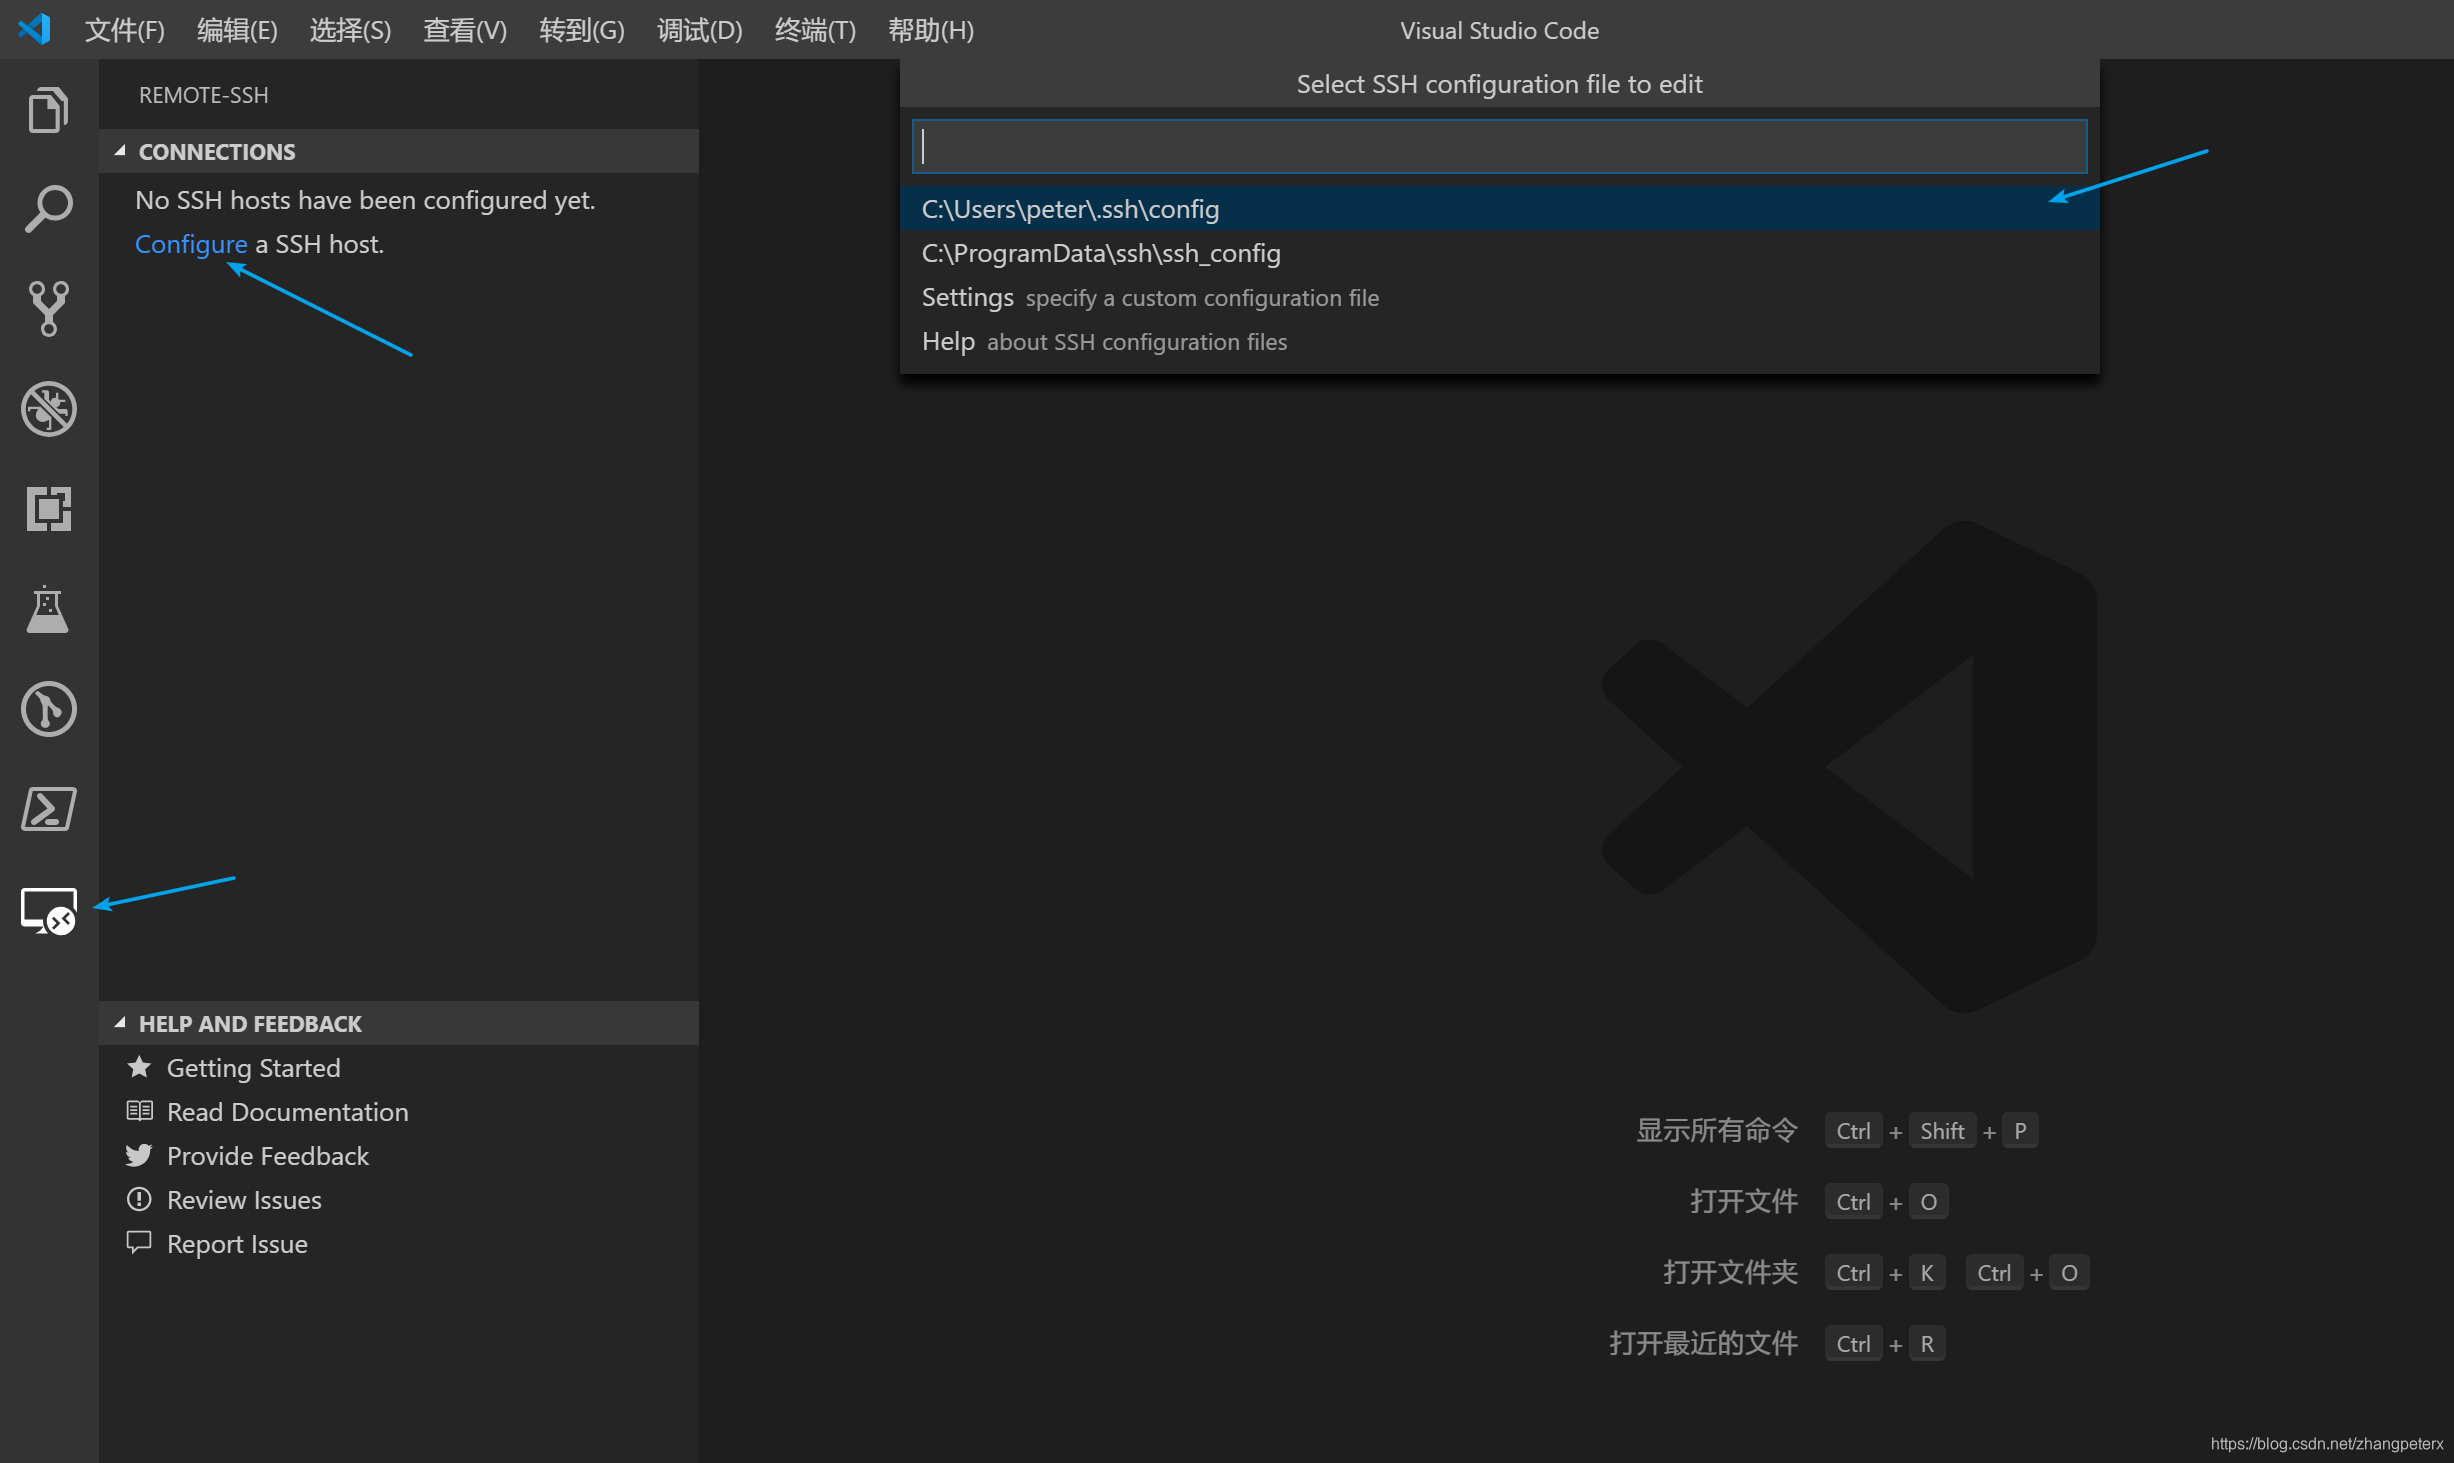
Task: Click the Twitter icon beside Provide Feedback
Action: pyautogui.click(x=139, y=1155)
